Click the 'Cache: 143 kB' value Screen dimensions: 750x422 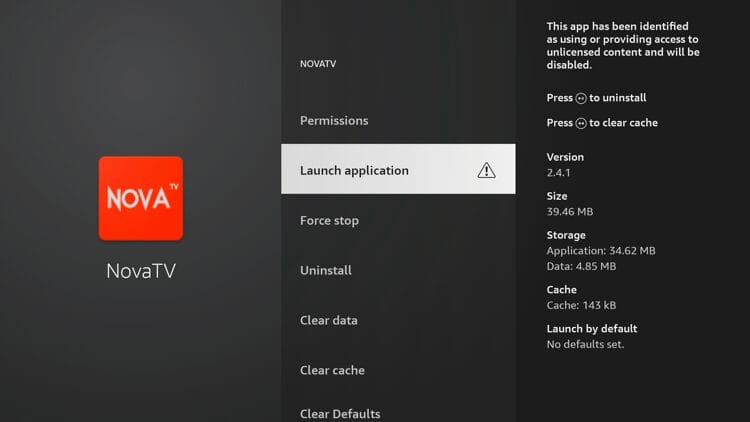581,305
